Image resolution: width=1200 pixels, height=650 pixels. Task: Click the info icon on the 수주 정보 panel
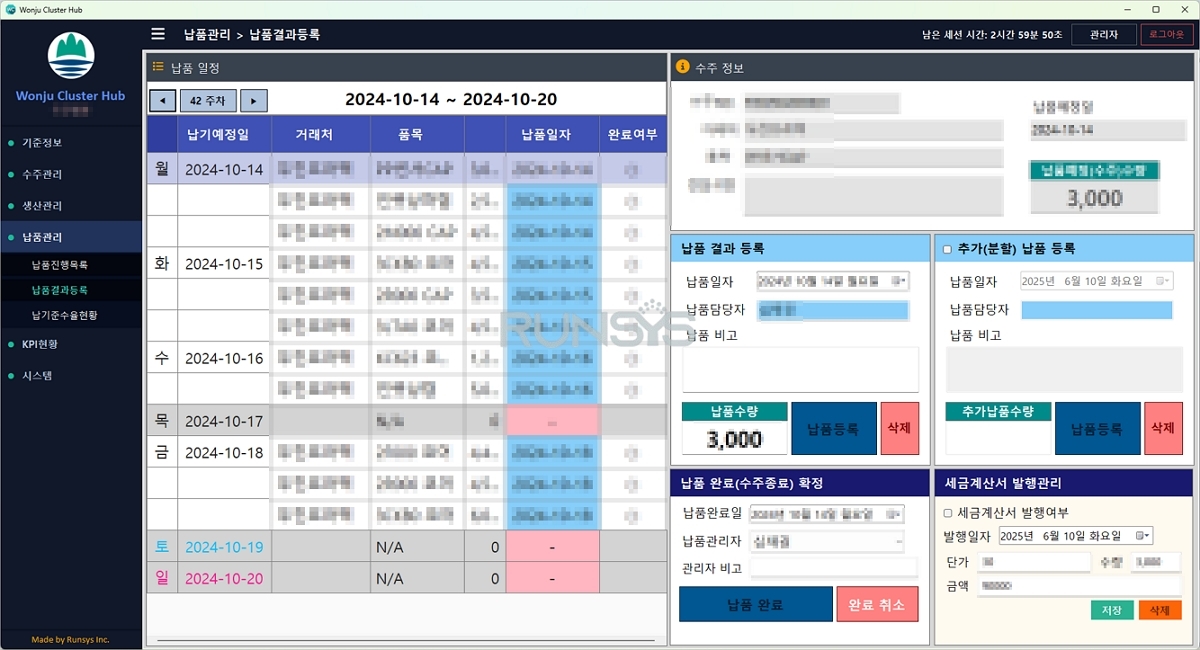[682, 67]
